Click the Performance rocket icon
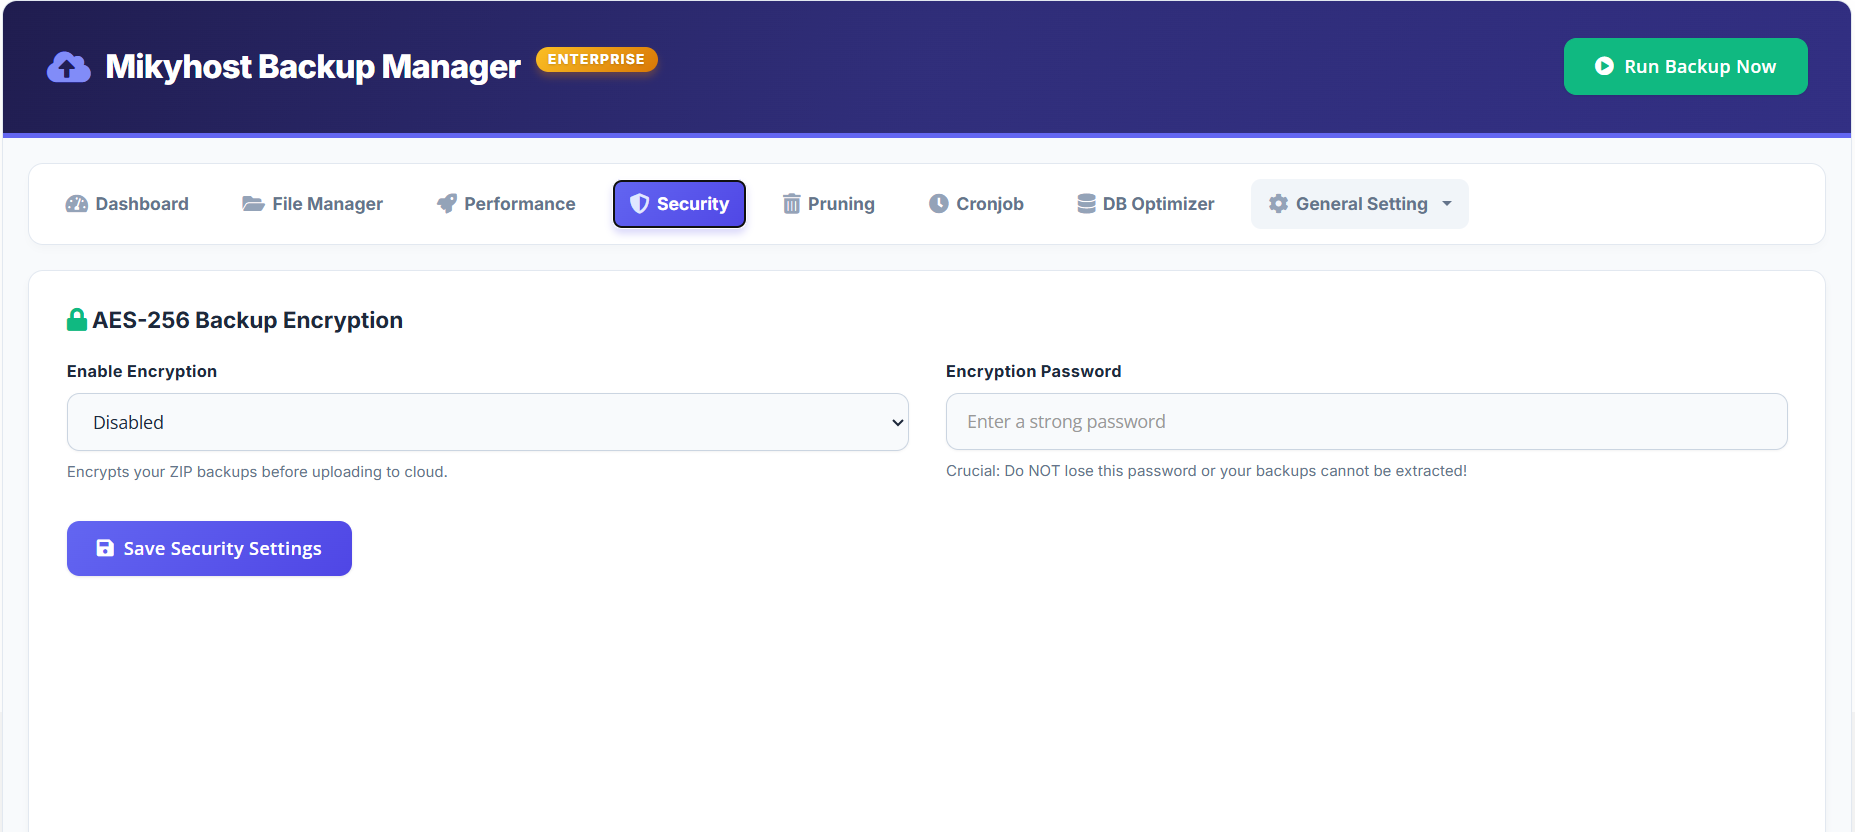The height and width of the screenshot is (832, 1855). [447, 204]
